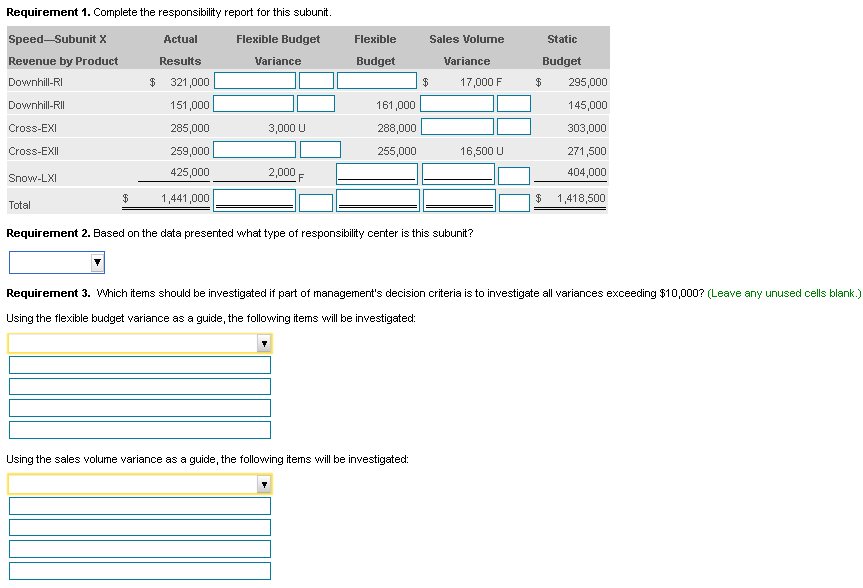
Task: Click the F/U cell for Snow-LXI sales variance
Action: [x=513, y=176]
